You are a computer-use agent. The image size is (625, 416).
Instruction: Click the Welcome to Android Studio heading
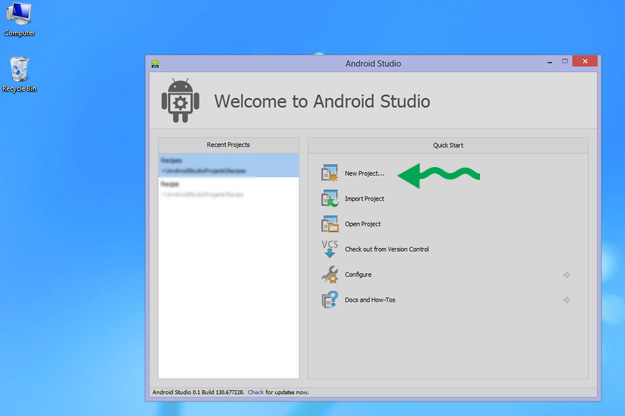322,101
